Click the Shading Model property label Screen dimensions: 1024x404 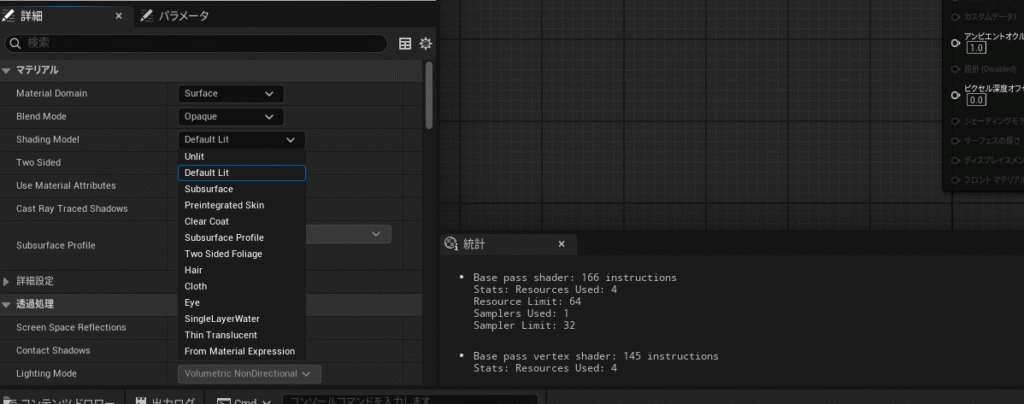coord(48,140)
